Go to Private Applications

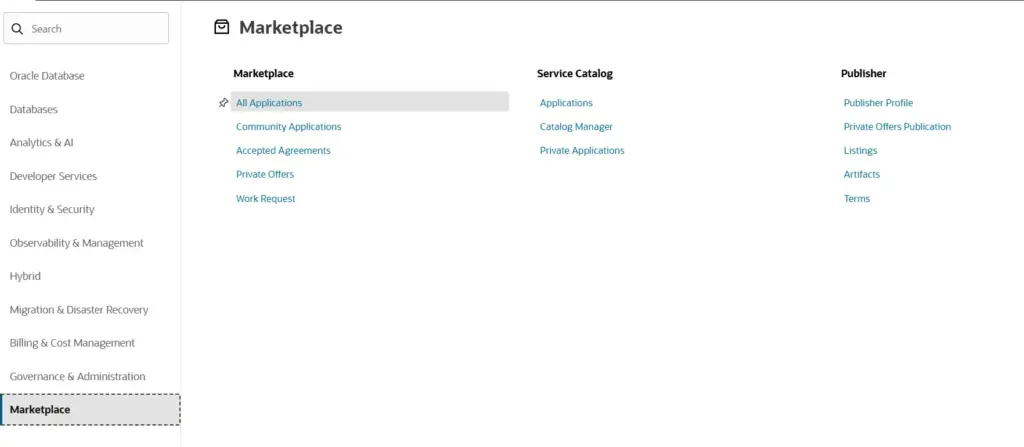click(582, 150)
